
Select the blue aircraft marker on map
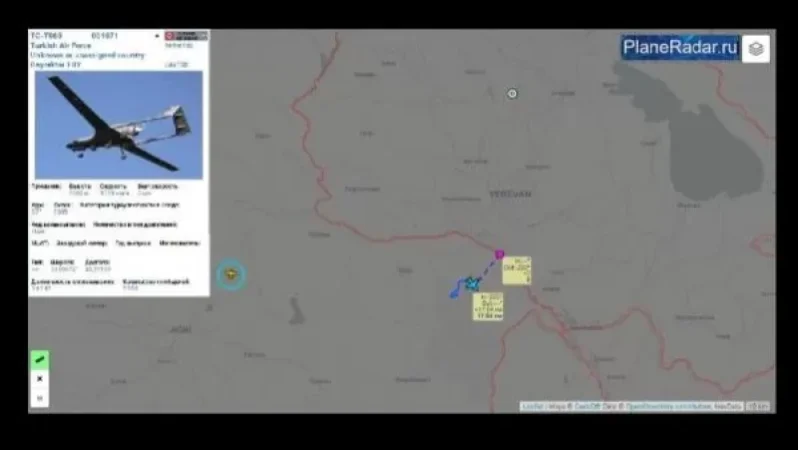tap(471, 284)
